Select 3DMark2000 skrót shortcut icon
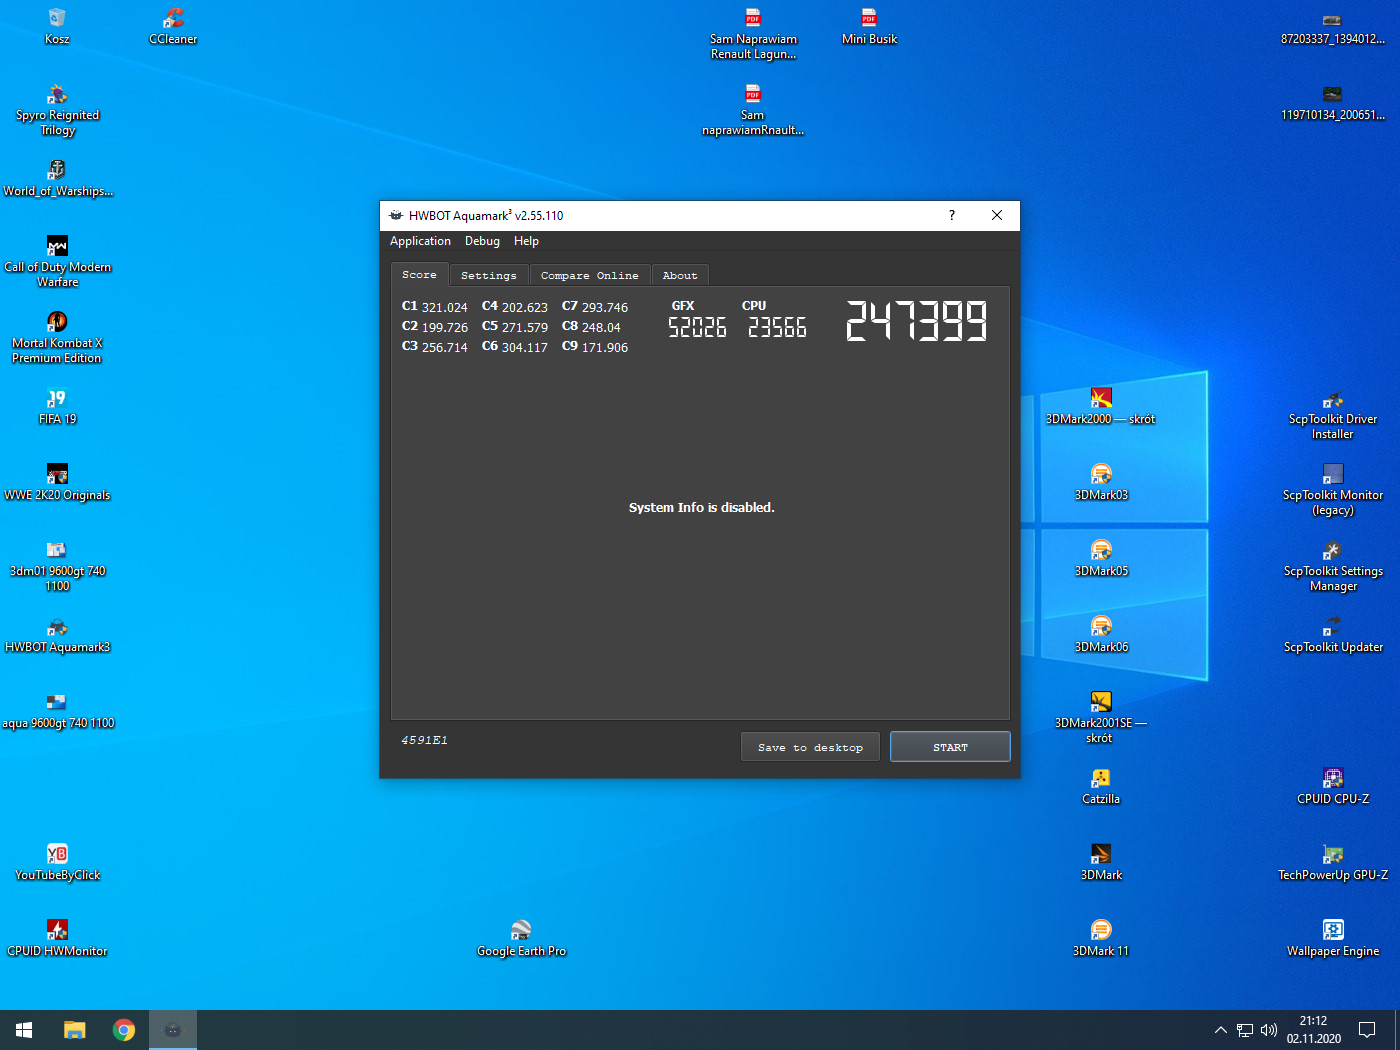 (x=1101, y=406)
